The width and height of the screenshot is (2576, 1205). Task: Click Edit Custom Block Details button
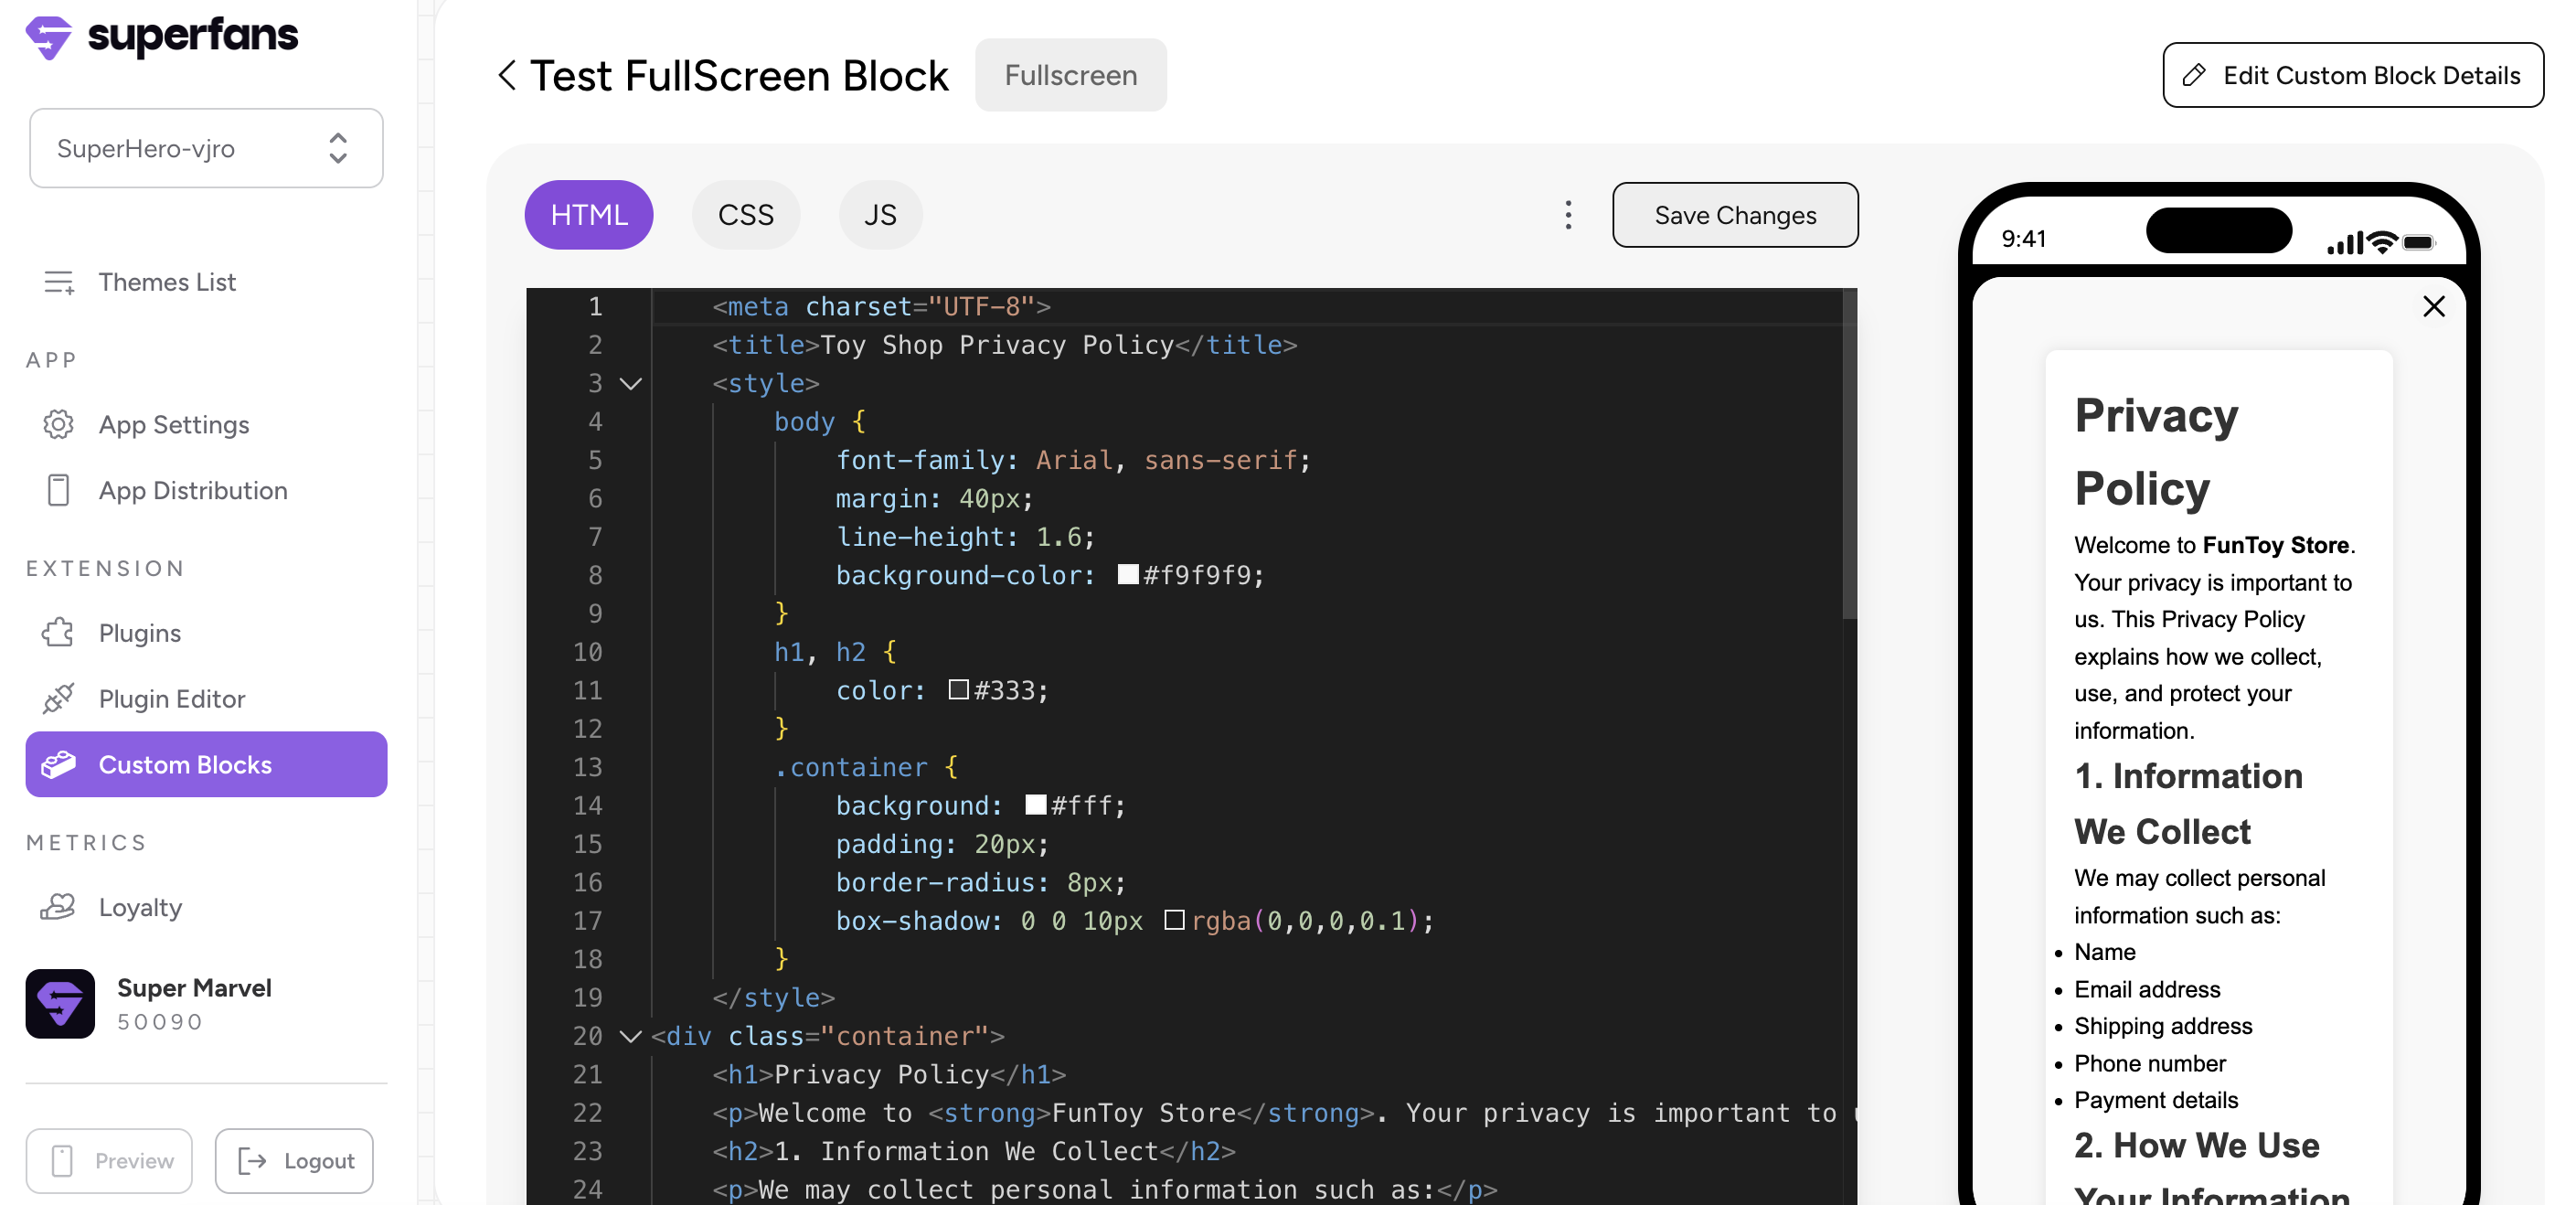[x=2352, y=75]
